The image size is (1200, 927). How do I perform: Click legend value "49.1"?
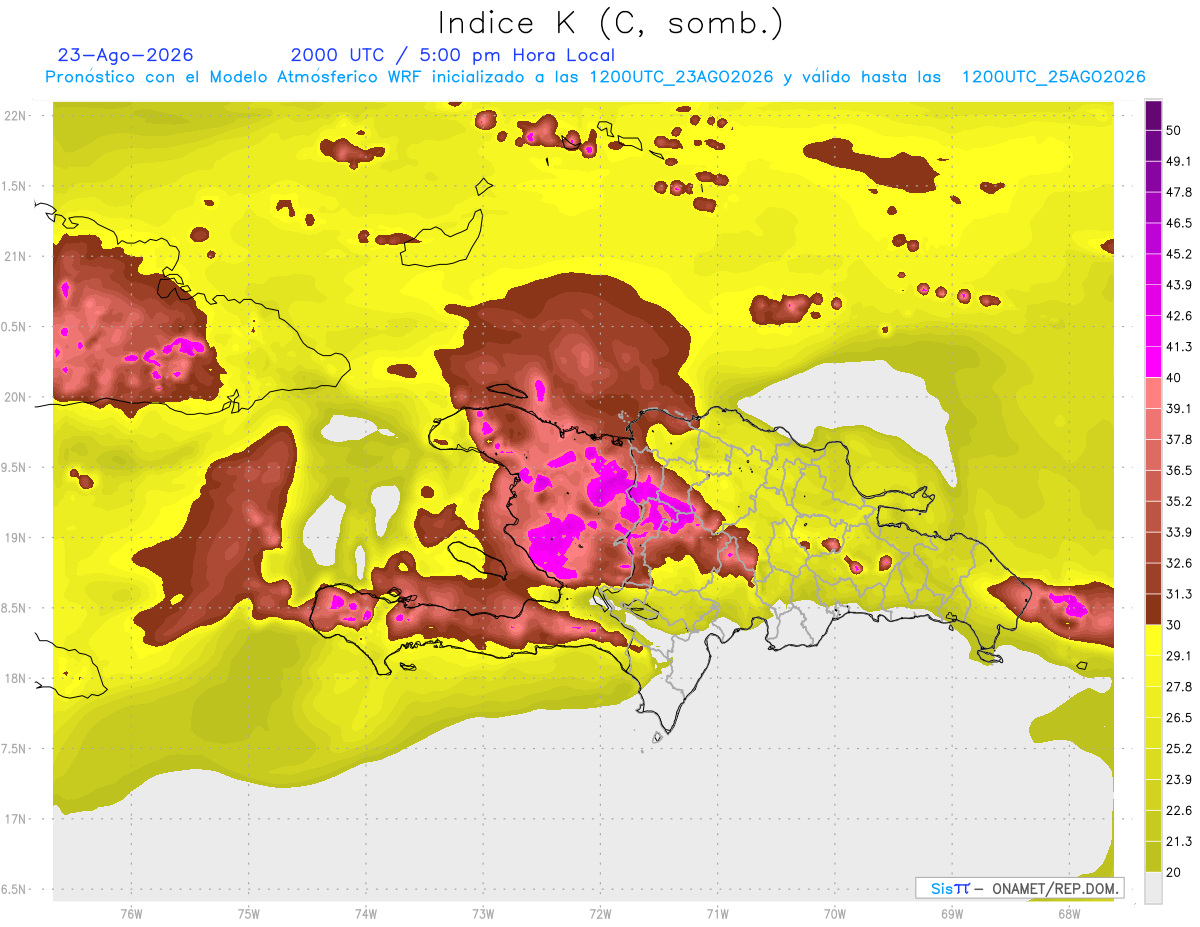1178,162
